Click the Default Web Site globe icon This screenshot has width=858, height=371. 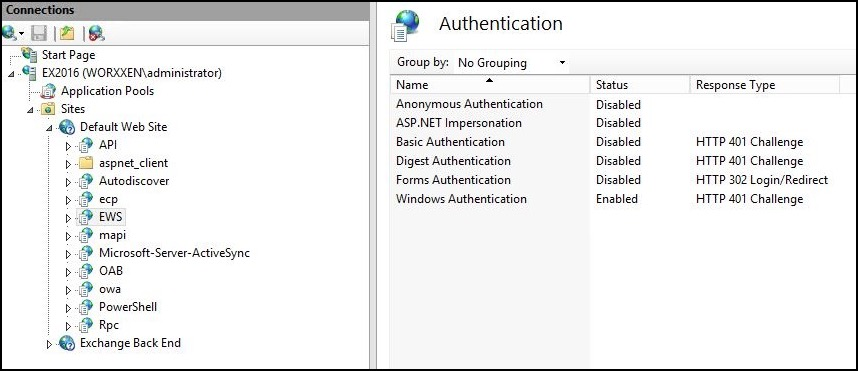pyautogui.click(x=67, y=127)
